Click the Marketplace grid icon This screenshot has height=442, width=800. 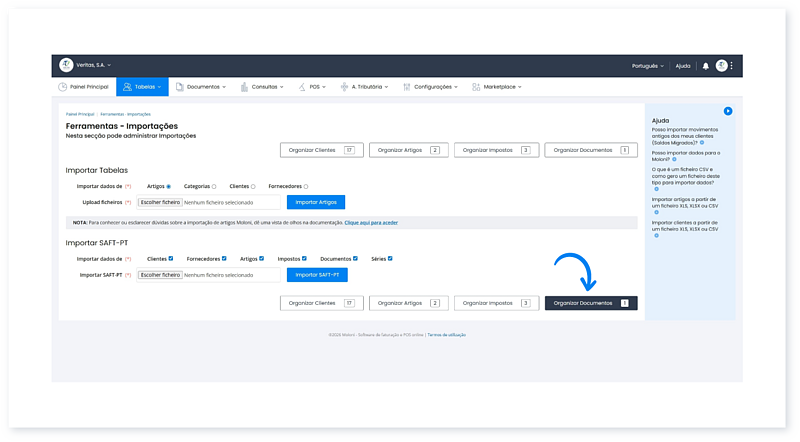[x=475, y=87]
